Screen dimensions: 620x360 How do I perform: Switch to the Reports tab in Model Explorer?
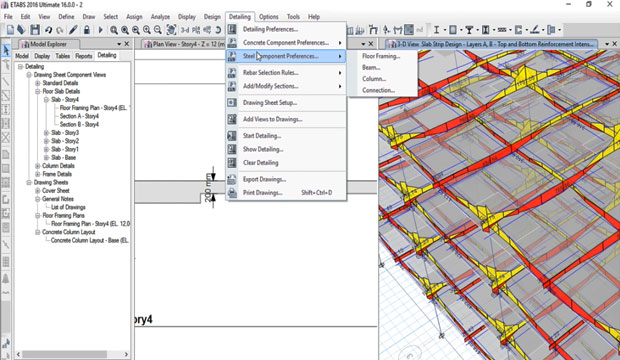point(83,56)
